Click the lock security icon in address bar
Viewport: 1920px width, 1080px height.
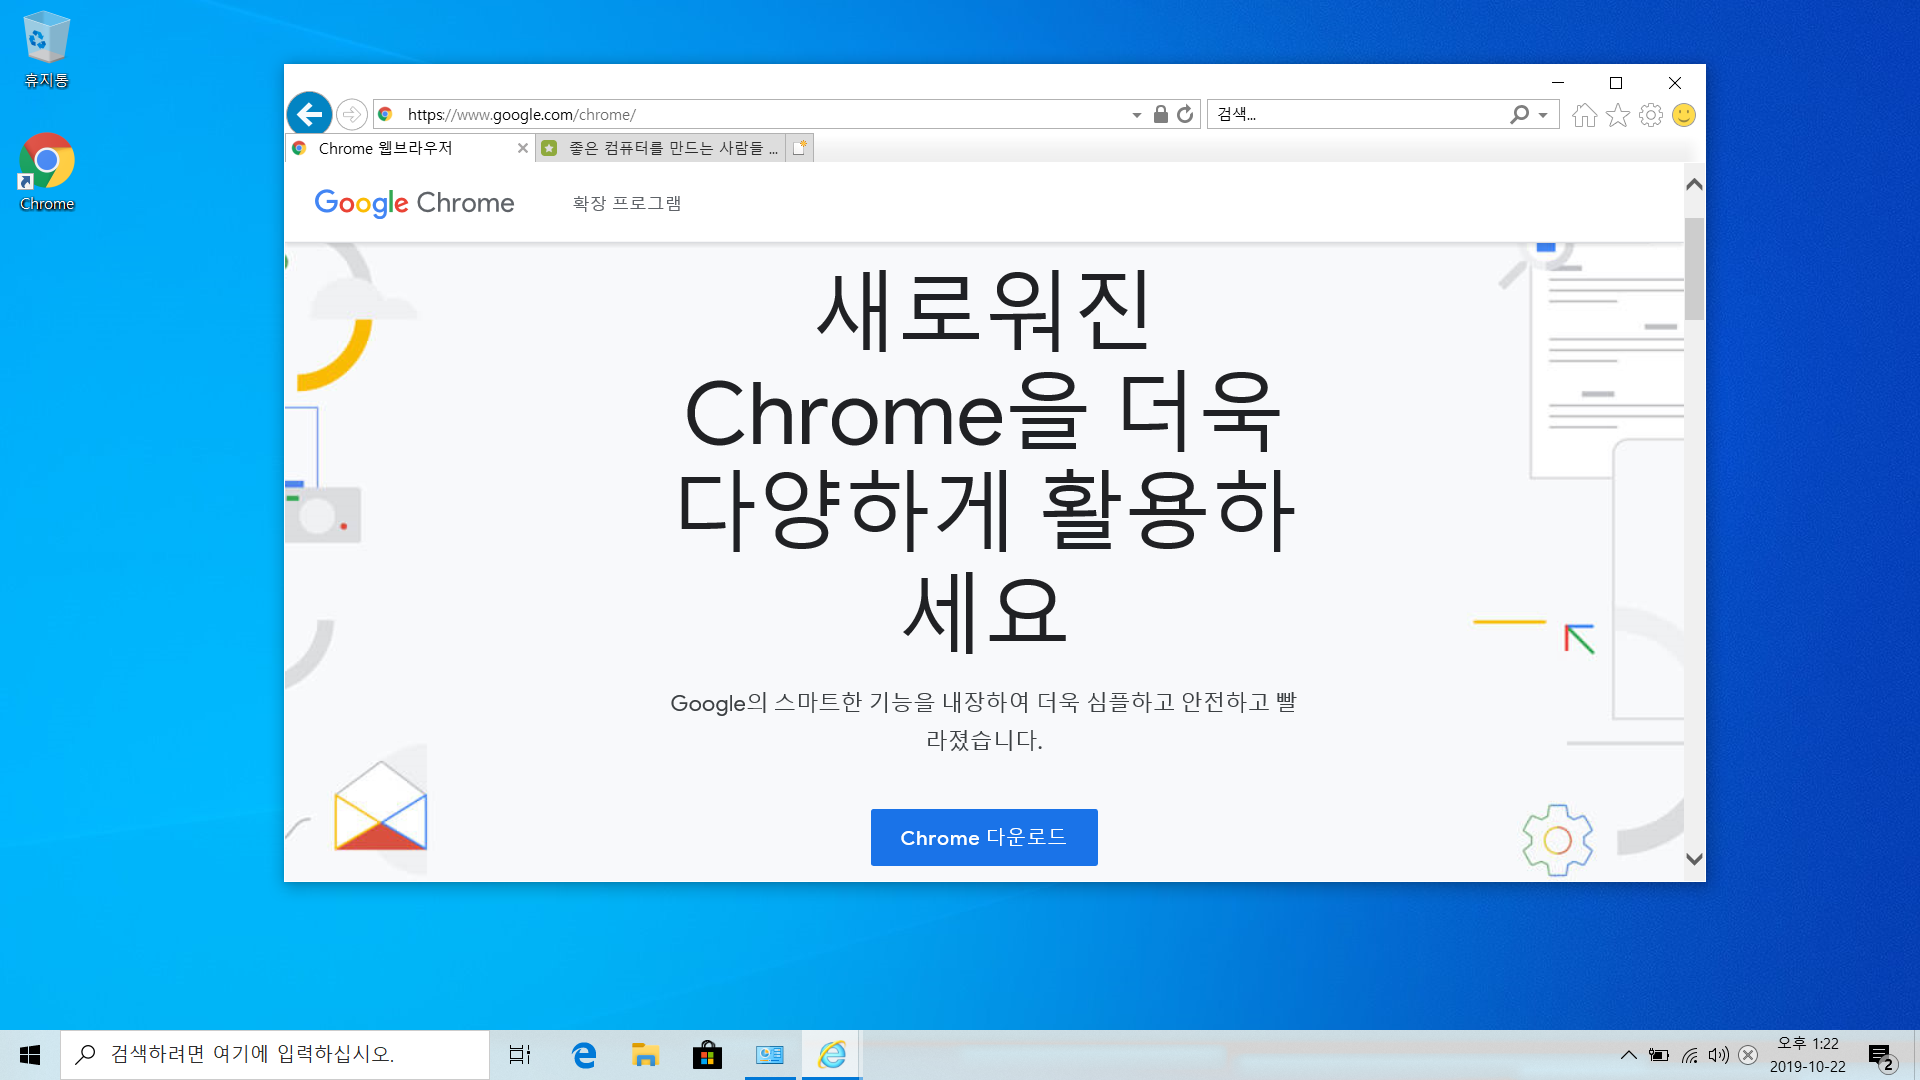tap(1160, 114)
